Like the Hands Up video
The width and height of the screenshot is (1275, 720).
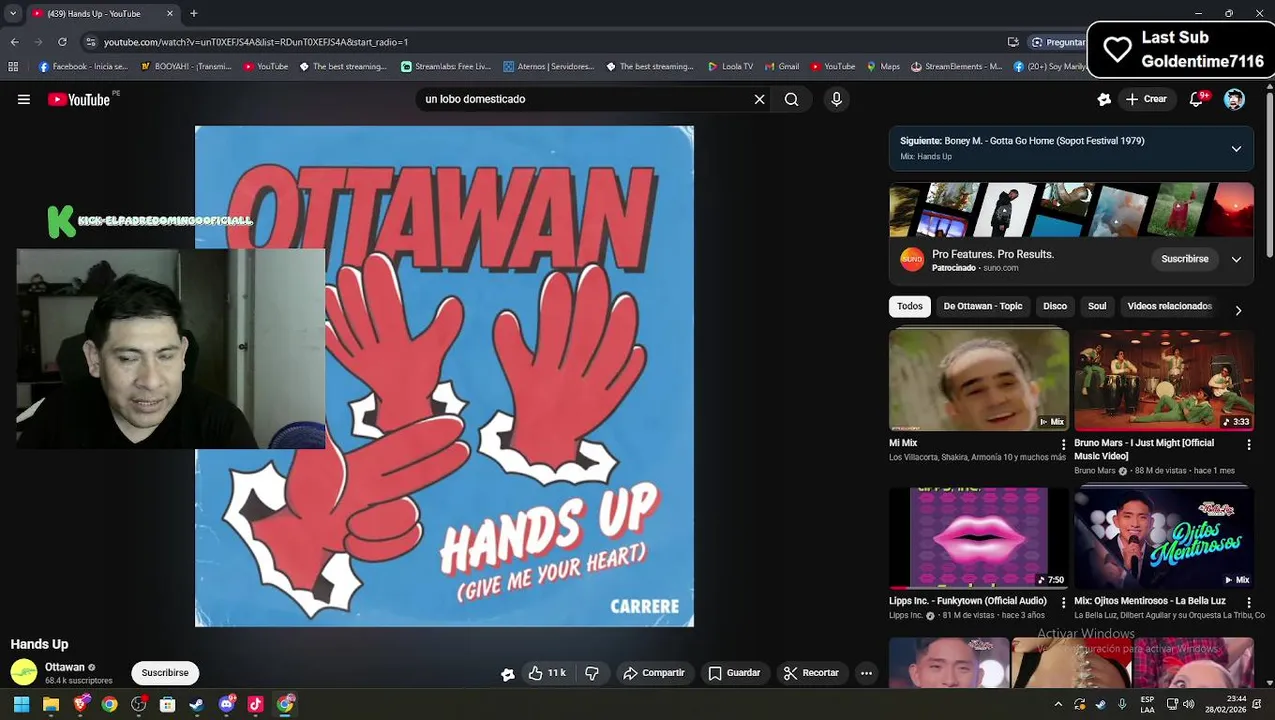546,673
